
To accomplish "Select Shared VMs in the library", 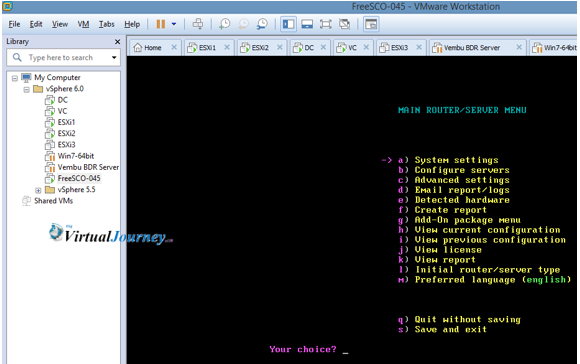I will click(53, 200).
